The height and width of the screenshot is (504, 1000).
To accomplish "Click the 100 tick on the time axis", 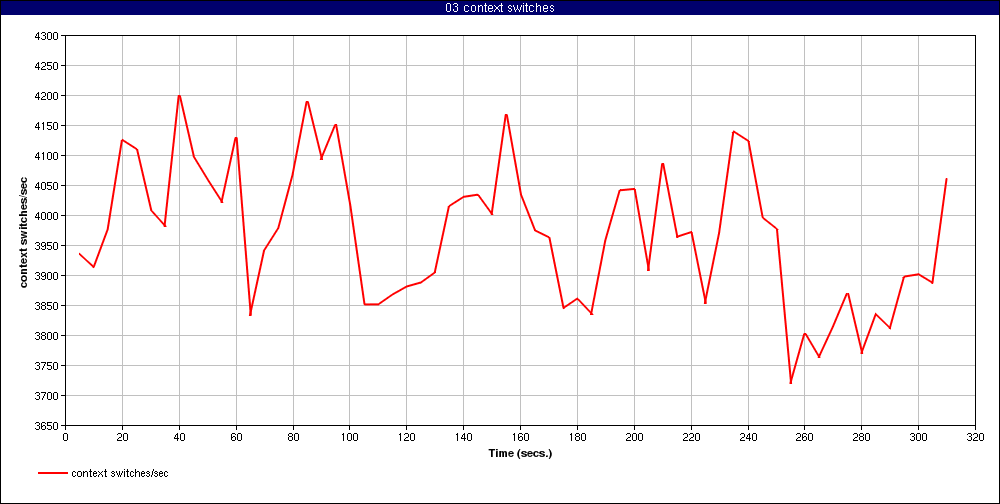I will tap(349, 437).
